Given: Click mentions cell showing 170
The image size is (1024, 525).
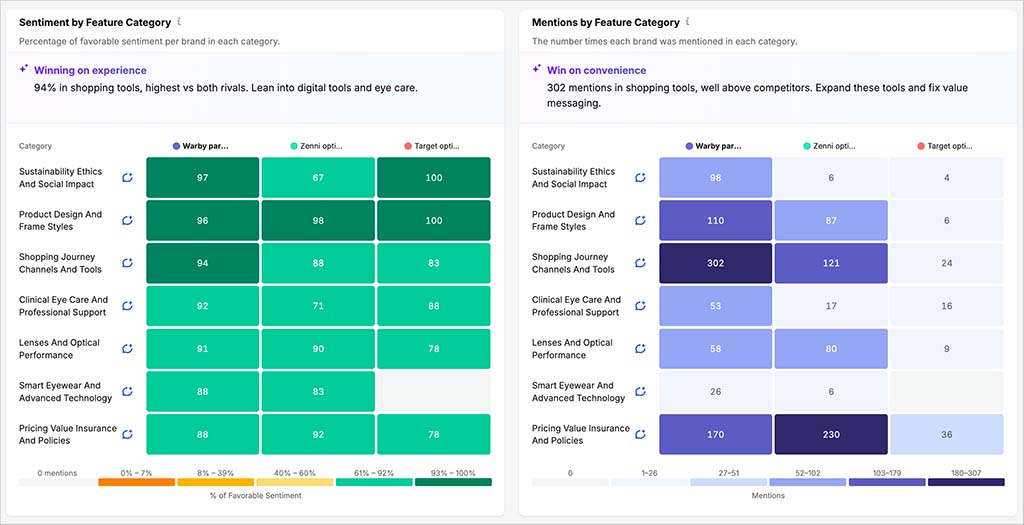Looking at the screenshot, I should [716, 434].
